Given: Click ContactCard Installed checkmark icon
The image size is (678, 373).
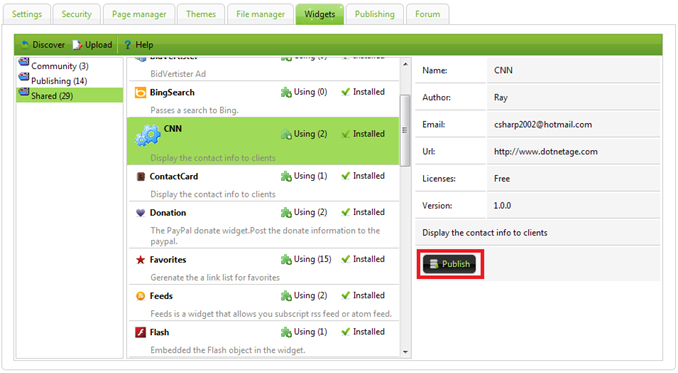Looking at the screenshot, I should coord(345,175).
